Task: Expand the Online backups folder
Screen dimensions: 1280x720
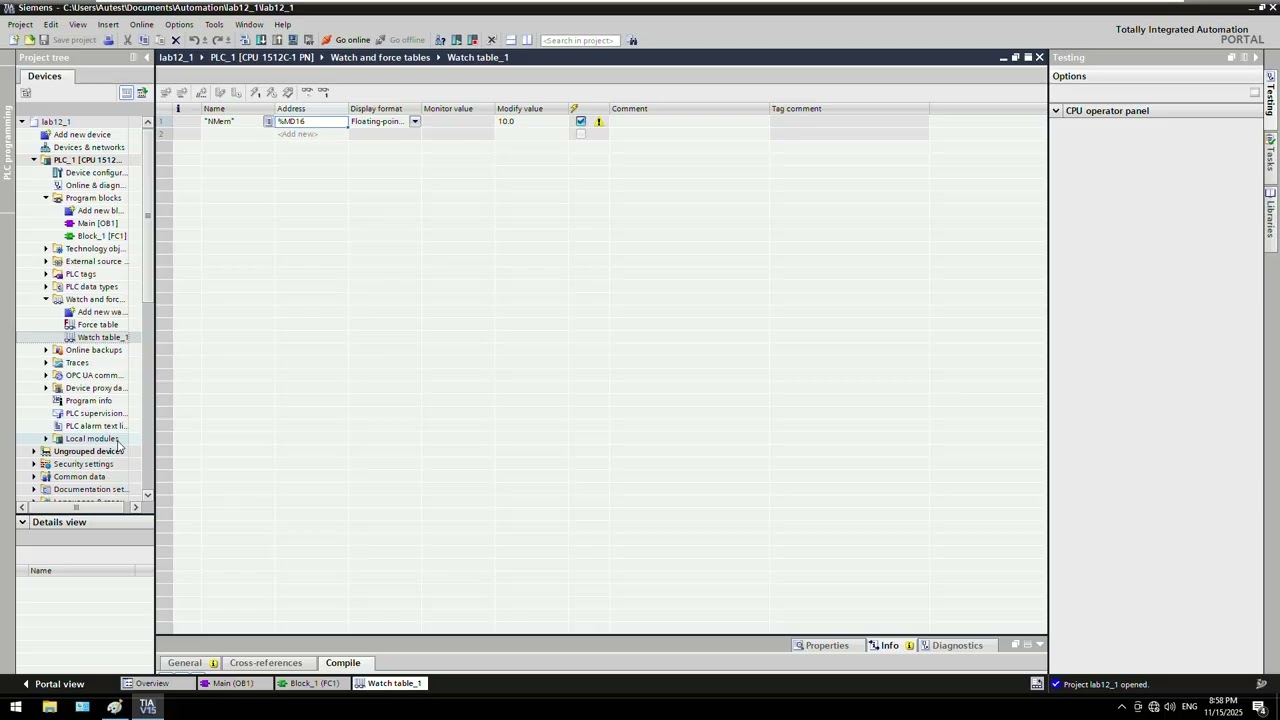Action: click(x=46, y=350)
